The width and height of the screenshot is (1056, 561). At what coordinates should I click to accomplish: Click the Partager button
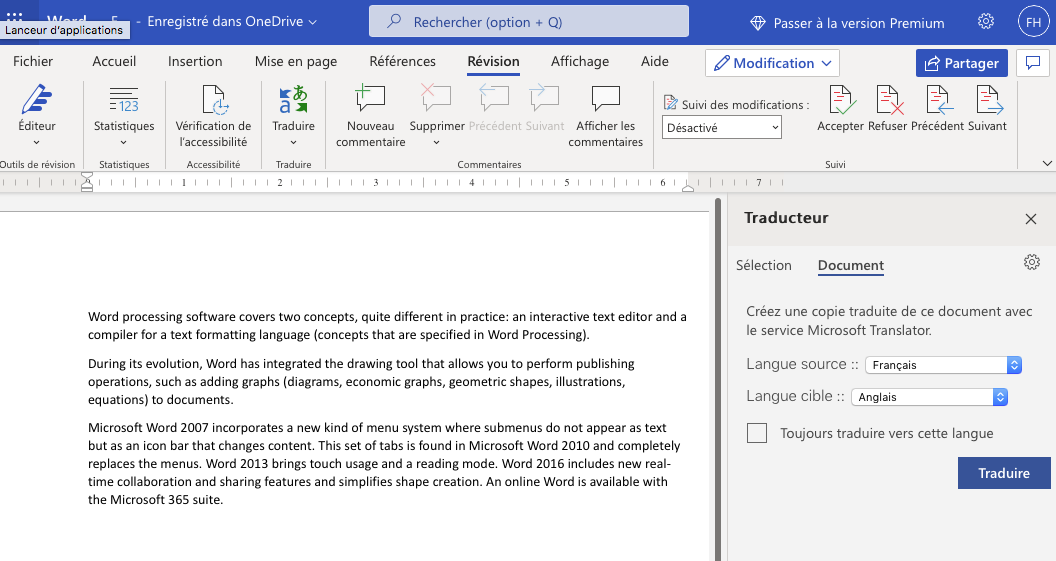pos(962,63)
